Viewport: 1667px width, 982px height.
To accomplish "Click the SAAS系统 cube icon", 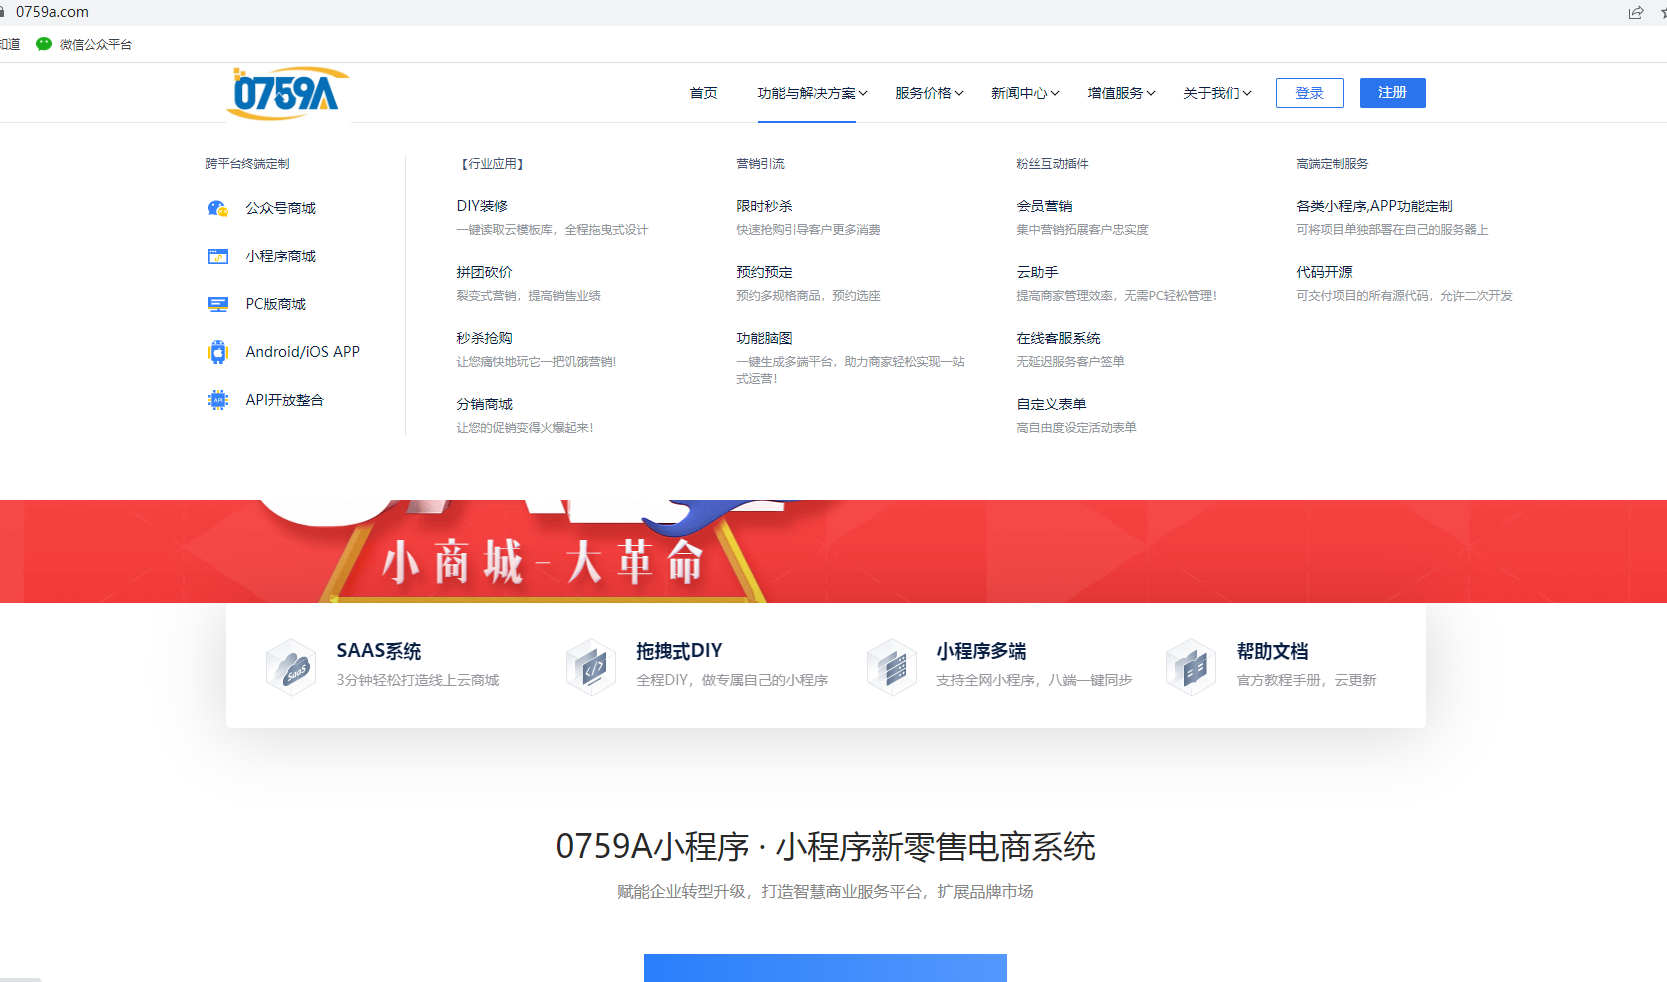I will click(291, 666).
